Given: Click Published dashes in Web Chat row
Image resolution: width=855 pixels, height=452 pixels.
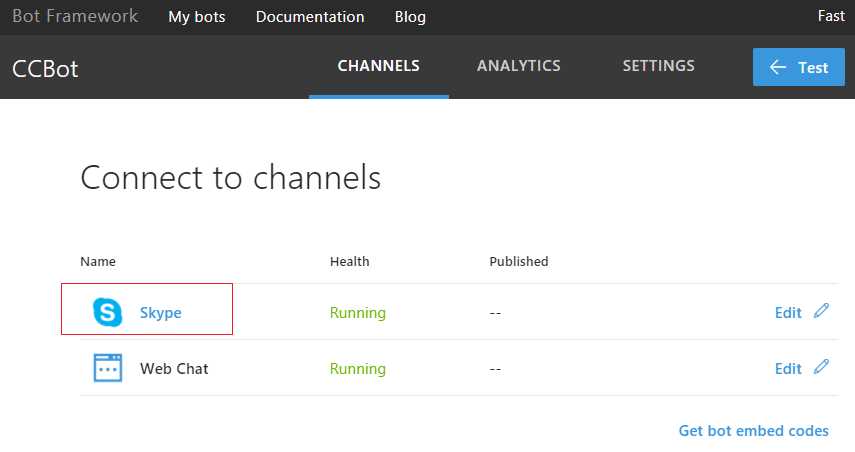Looking at the screenshot, I should click(495, 370).
